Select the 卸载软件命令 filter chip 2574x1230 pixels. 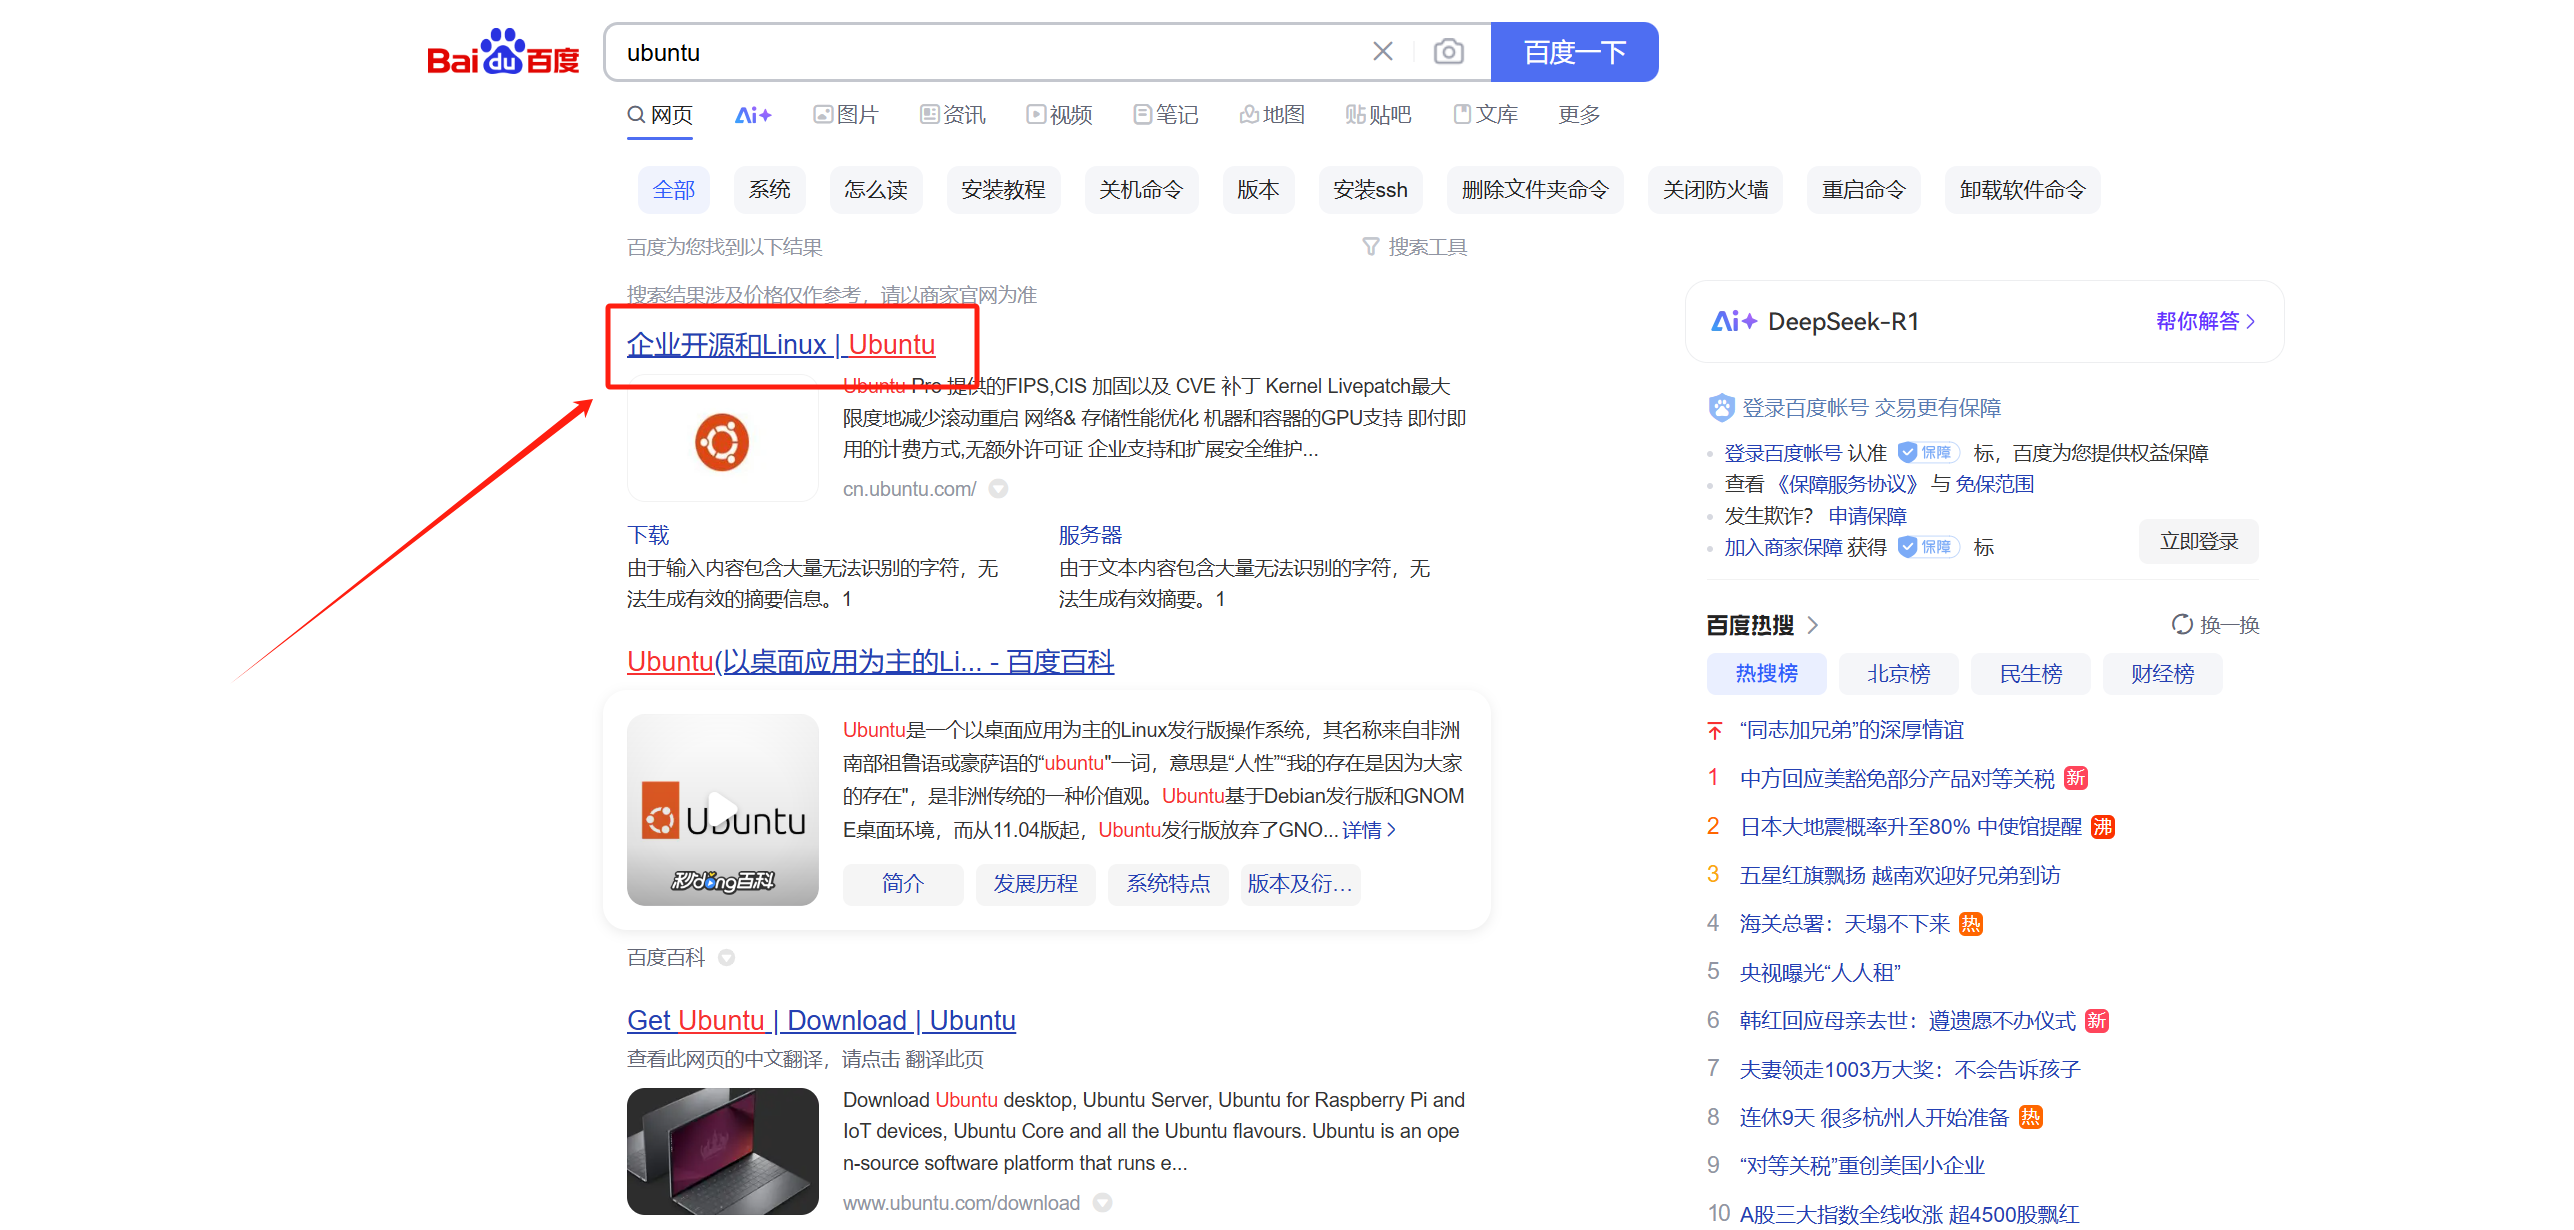(x=2022, y=190)
